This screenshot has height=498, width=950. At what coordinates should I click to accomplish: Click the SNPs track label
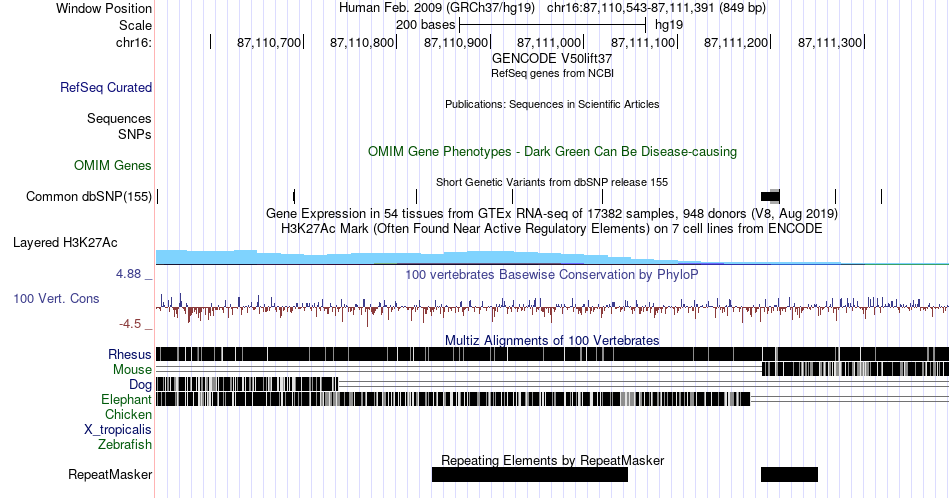pyautogui.click(x=135, y=134)
